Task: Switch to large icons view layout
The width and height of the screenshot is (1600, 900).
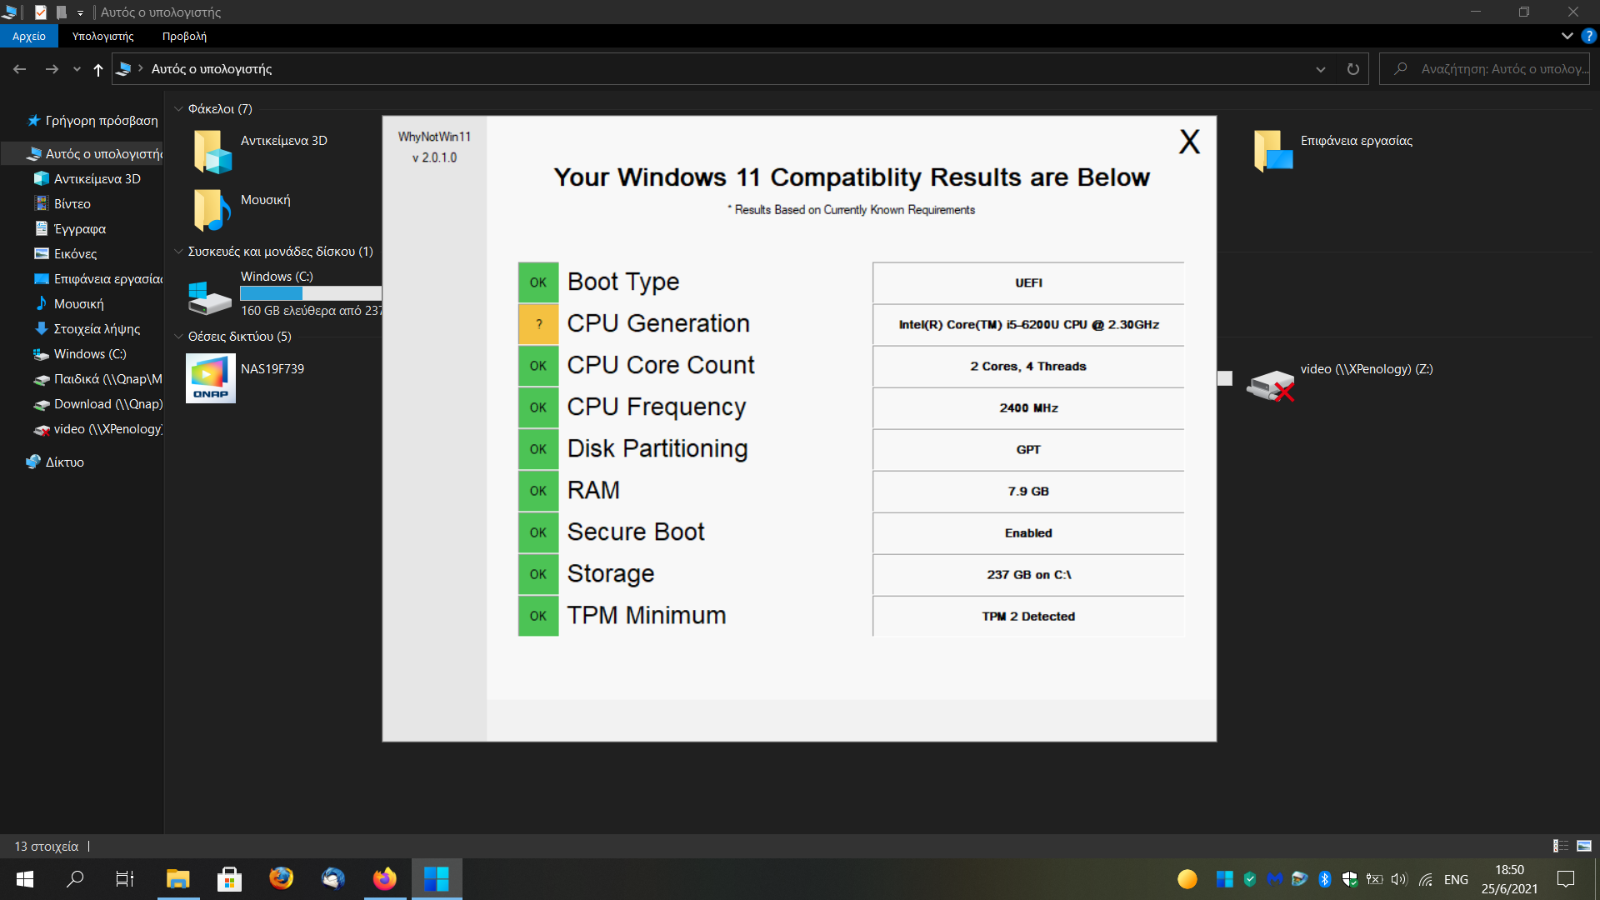Action: 1584,846
